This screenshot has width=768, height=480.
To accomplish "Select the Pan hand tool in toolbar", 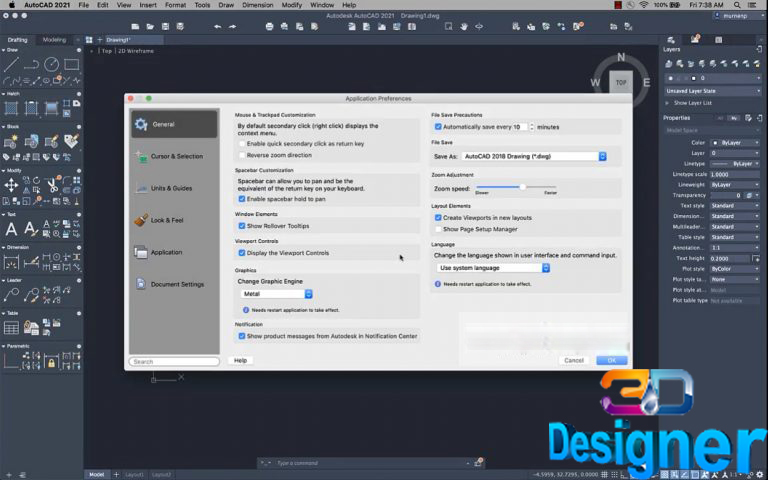I will [x=464, y=26].
